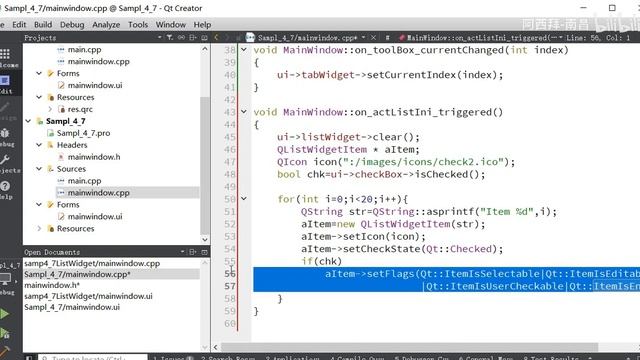640x360 pixels.
Task: Select main.cpp under Sampl_4_7 Sources
Action: (x=84, y=180)
